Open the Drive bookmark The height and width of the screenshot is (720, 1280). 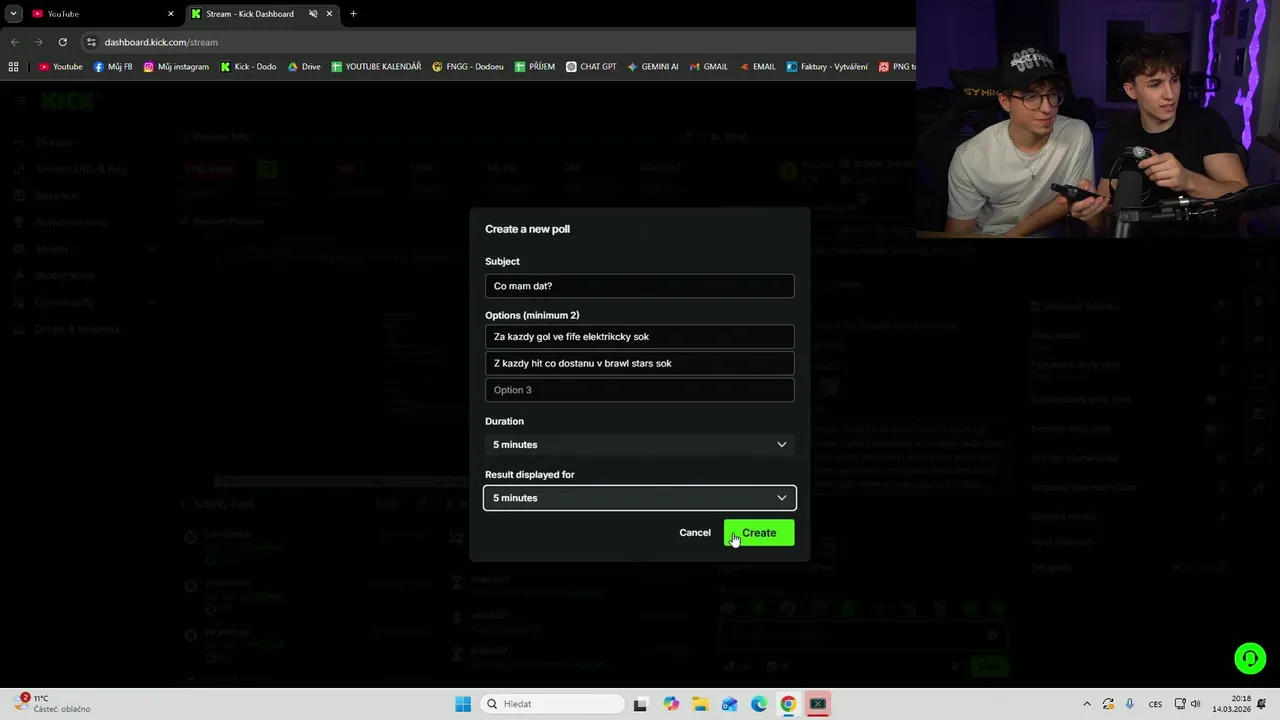tap(304, 67)
